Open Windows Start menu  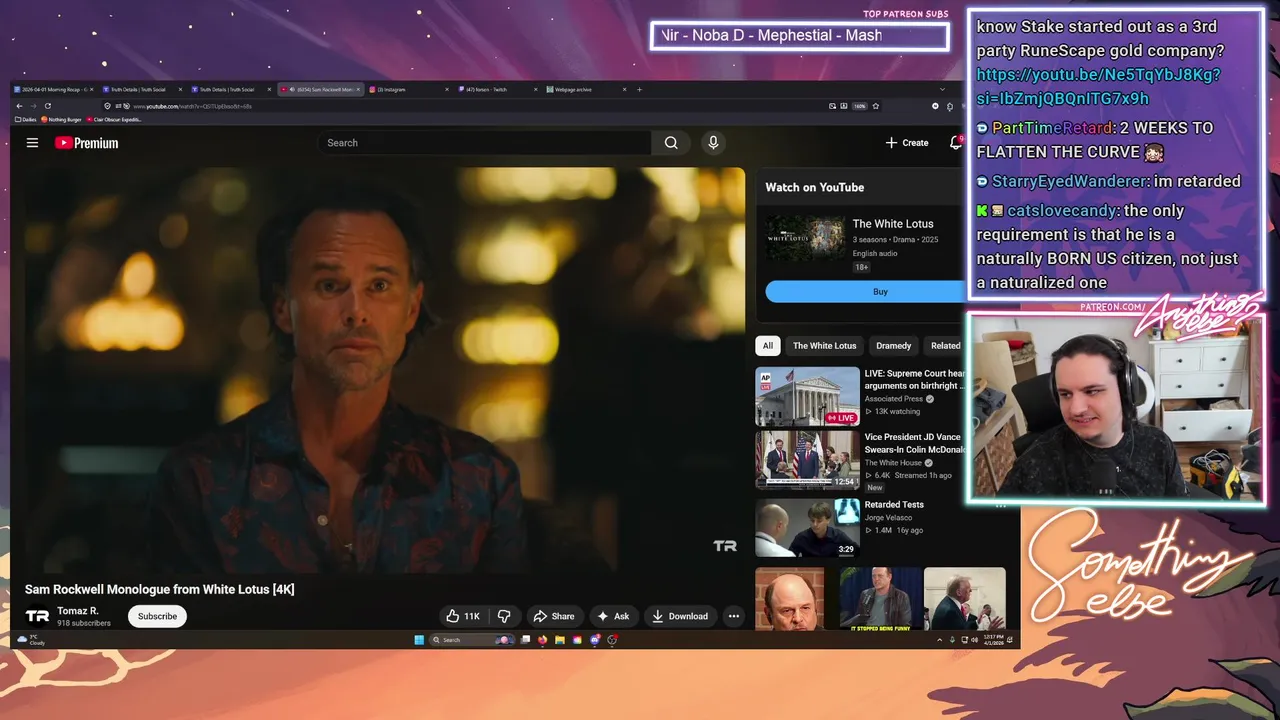point(419,640)
